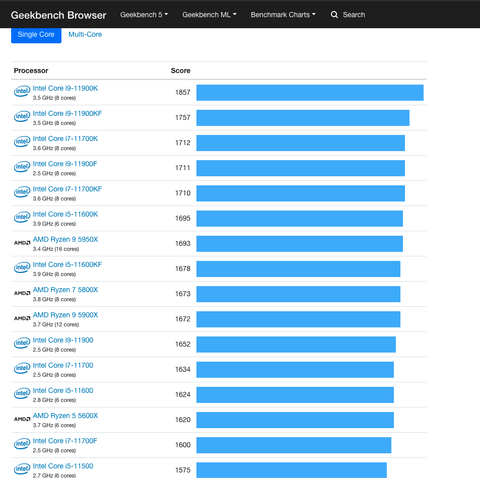
Task: Open the Intel Core i5-11600KF link
Action: click(x=67, y=264)
